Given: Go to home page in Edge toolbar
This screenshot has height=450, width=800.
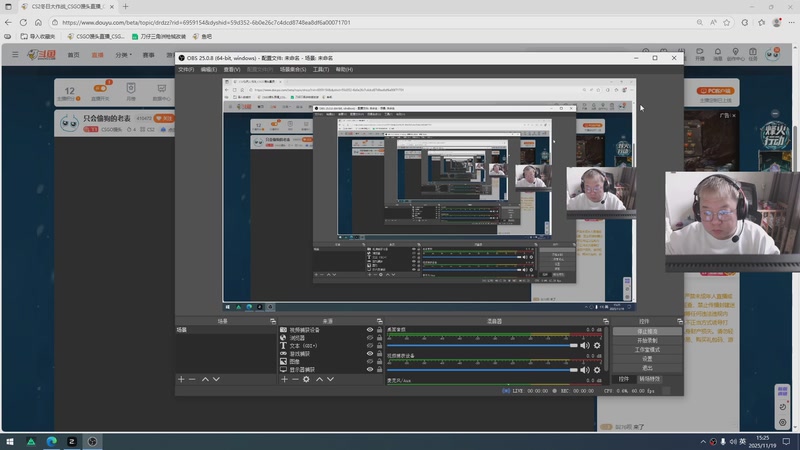Looking at the screenshot, I should tap(38, 22).
